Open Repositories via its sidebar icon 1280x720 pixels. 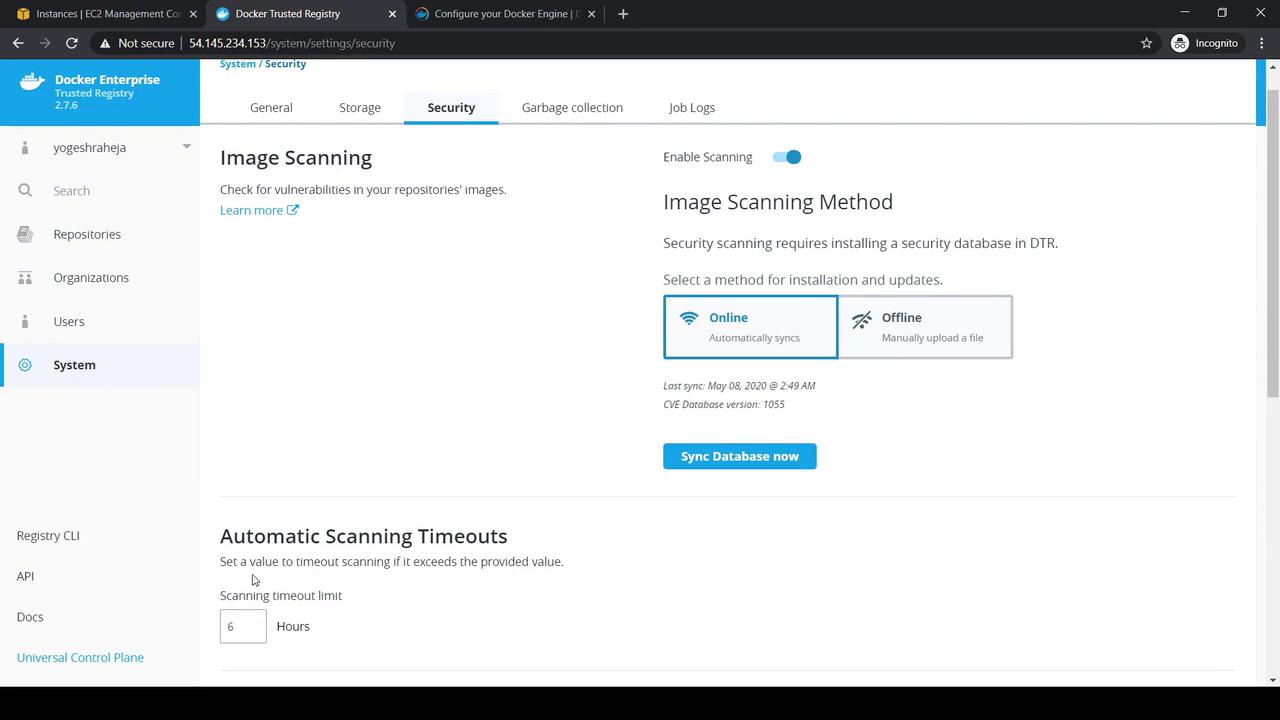click(25, 234)
